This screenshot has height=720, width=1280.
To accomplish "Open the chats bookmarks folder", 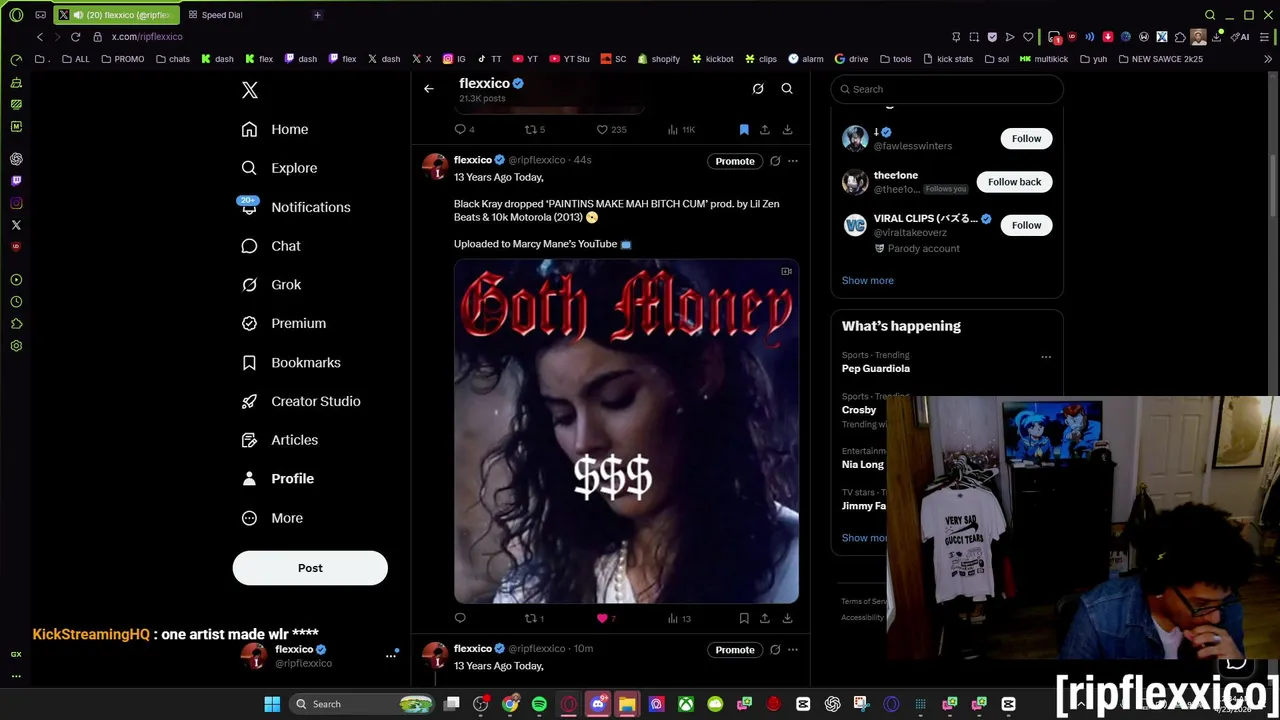I will click(173, 59).
